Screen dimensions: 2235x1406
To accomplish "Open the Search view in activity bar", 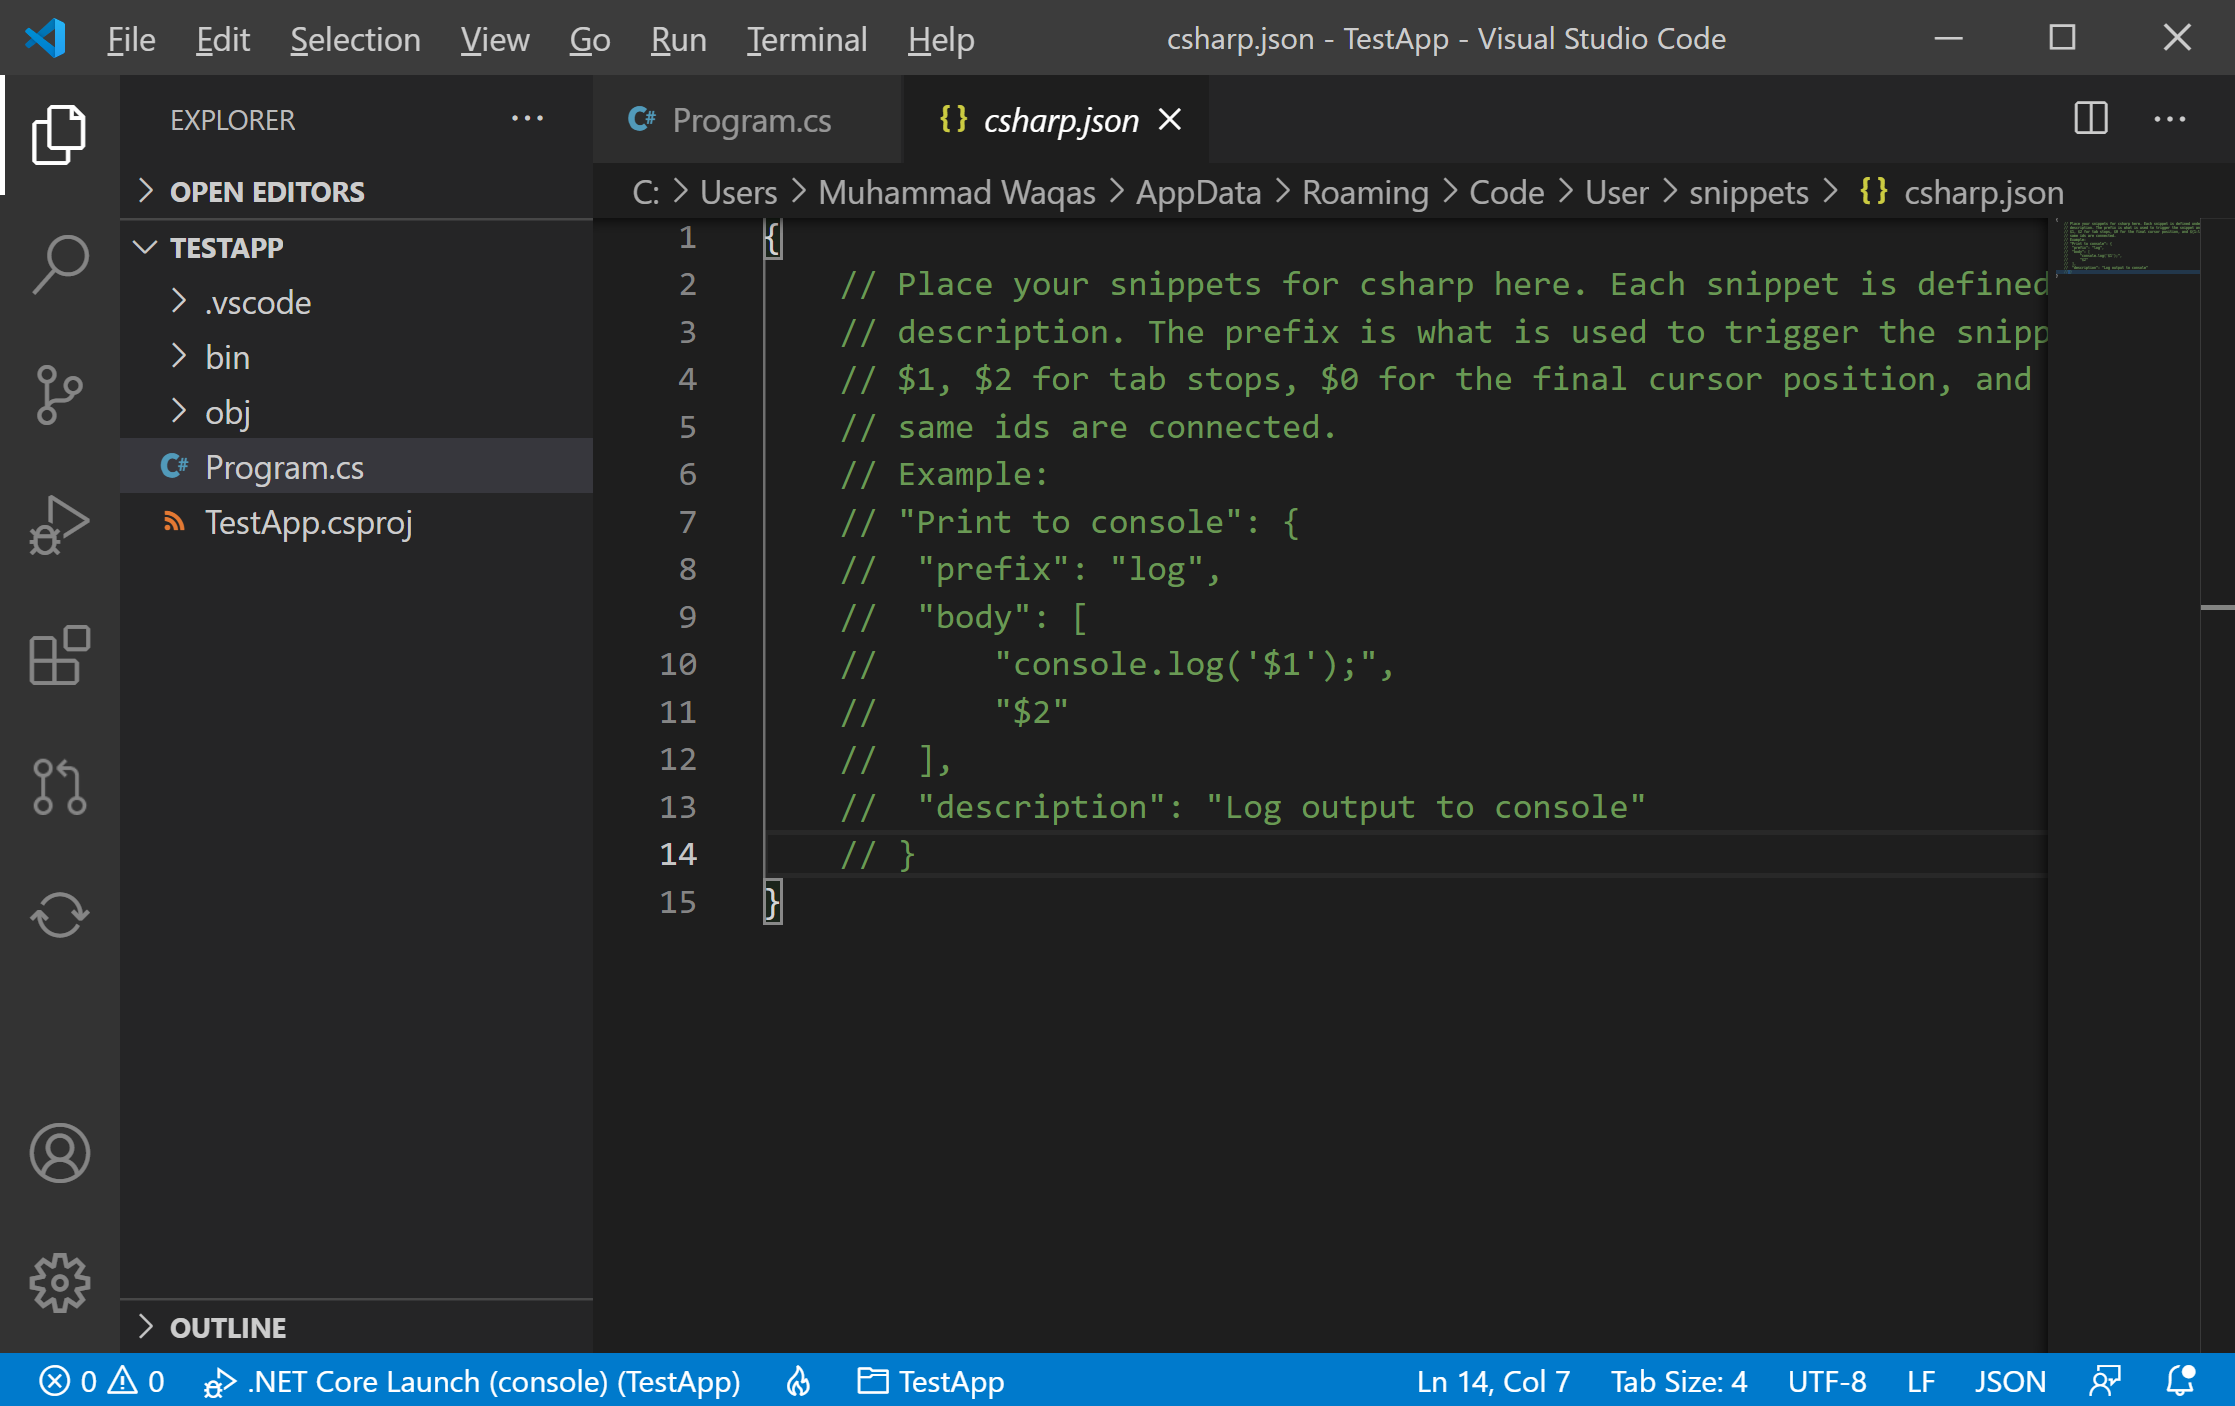I will pos(60,264).
